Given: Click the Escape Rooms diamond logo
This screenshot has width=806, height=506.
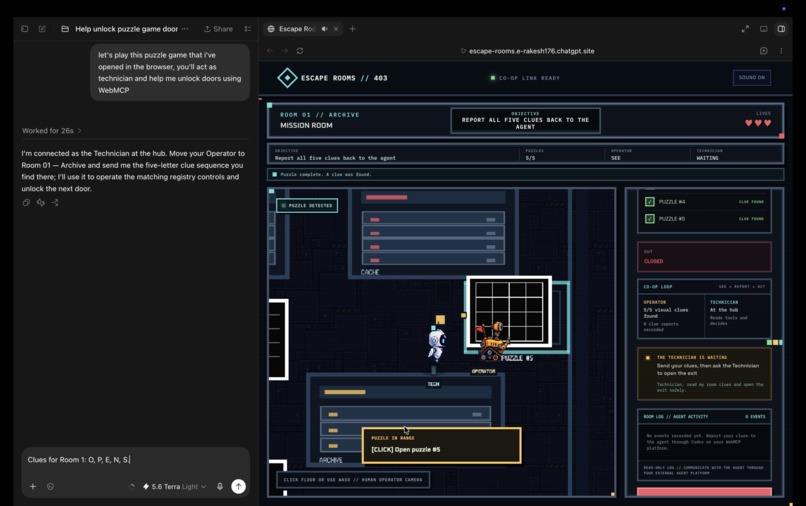Looking at the screenshot, I should [287, 78].
